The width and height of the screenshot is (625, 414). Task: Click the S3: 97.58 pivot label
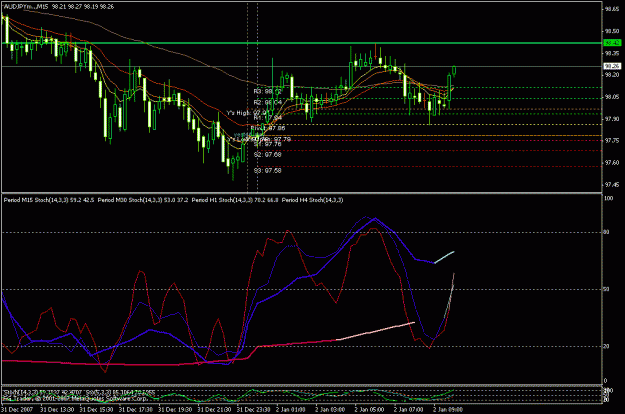tap(267, 171)
